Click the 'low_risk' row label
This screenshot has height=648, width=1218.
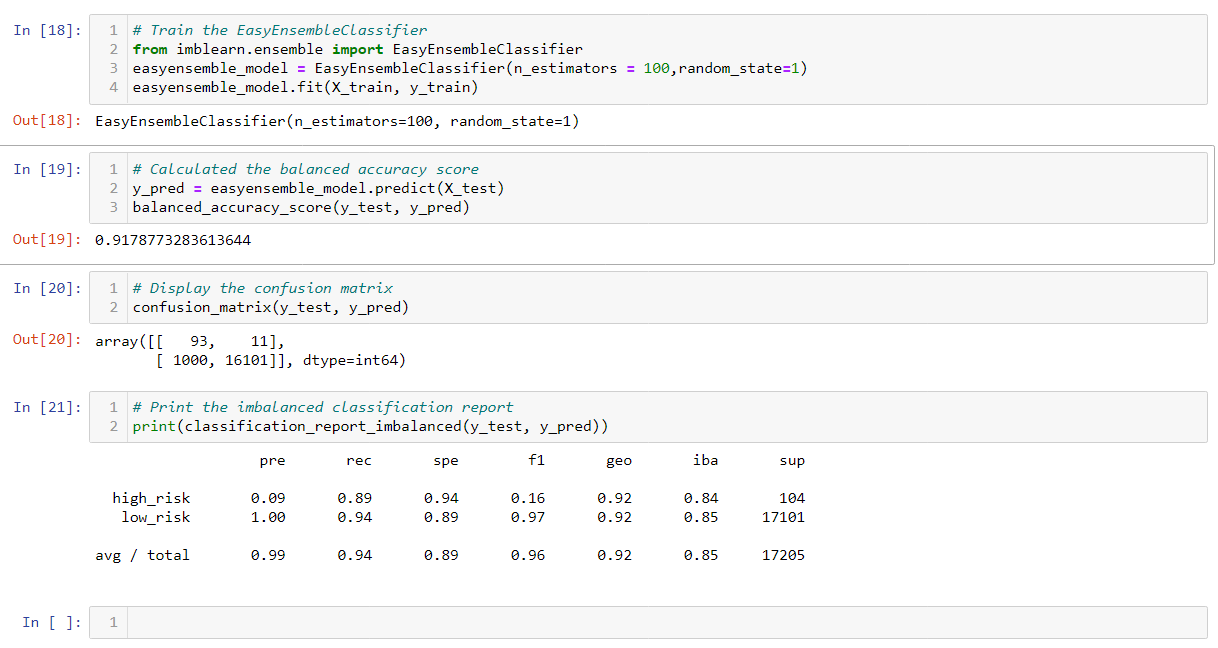155,517
